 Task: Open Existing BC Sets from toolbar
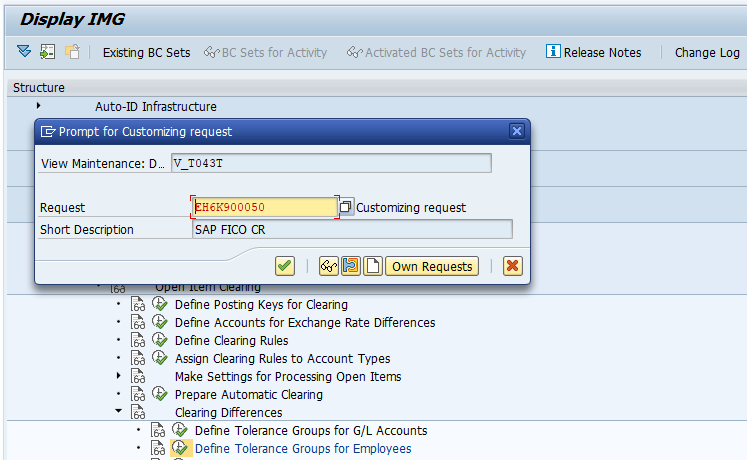tap(146, 53)
